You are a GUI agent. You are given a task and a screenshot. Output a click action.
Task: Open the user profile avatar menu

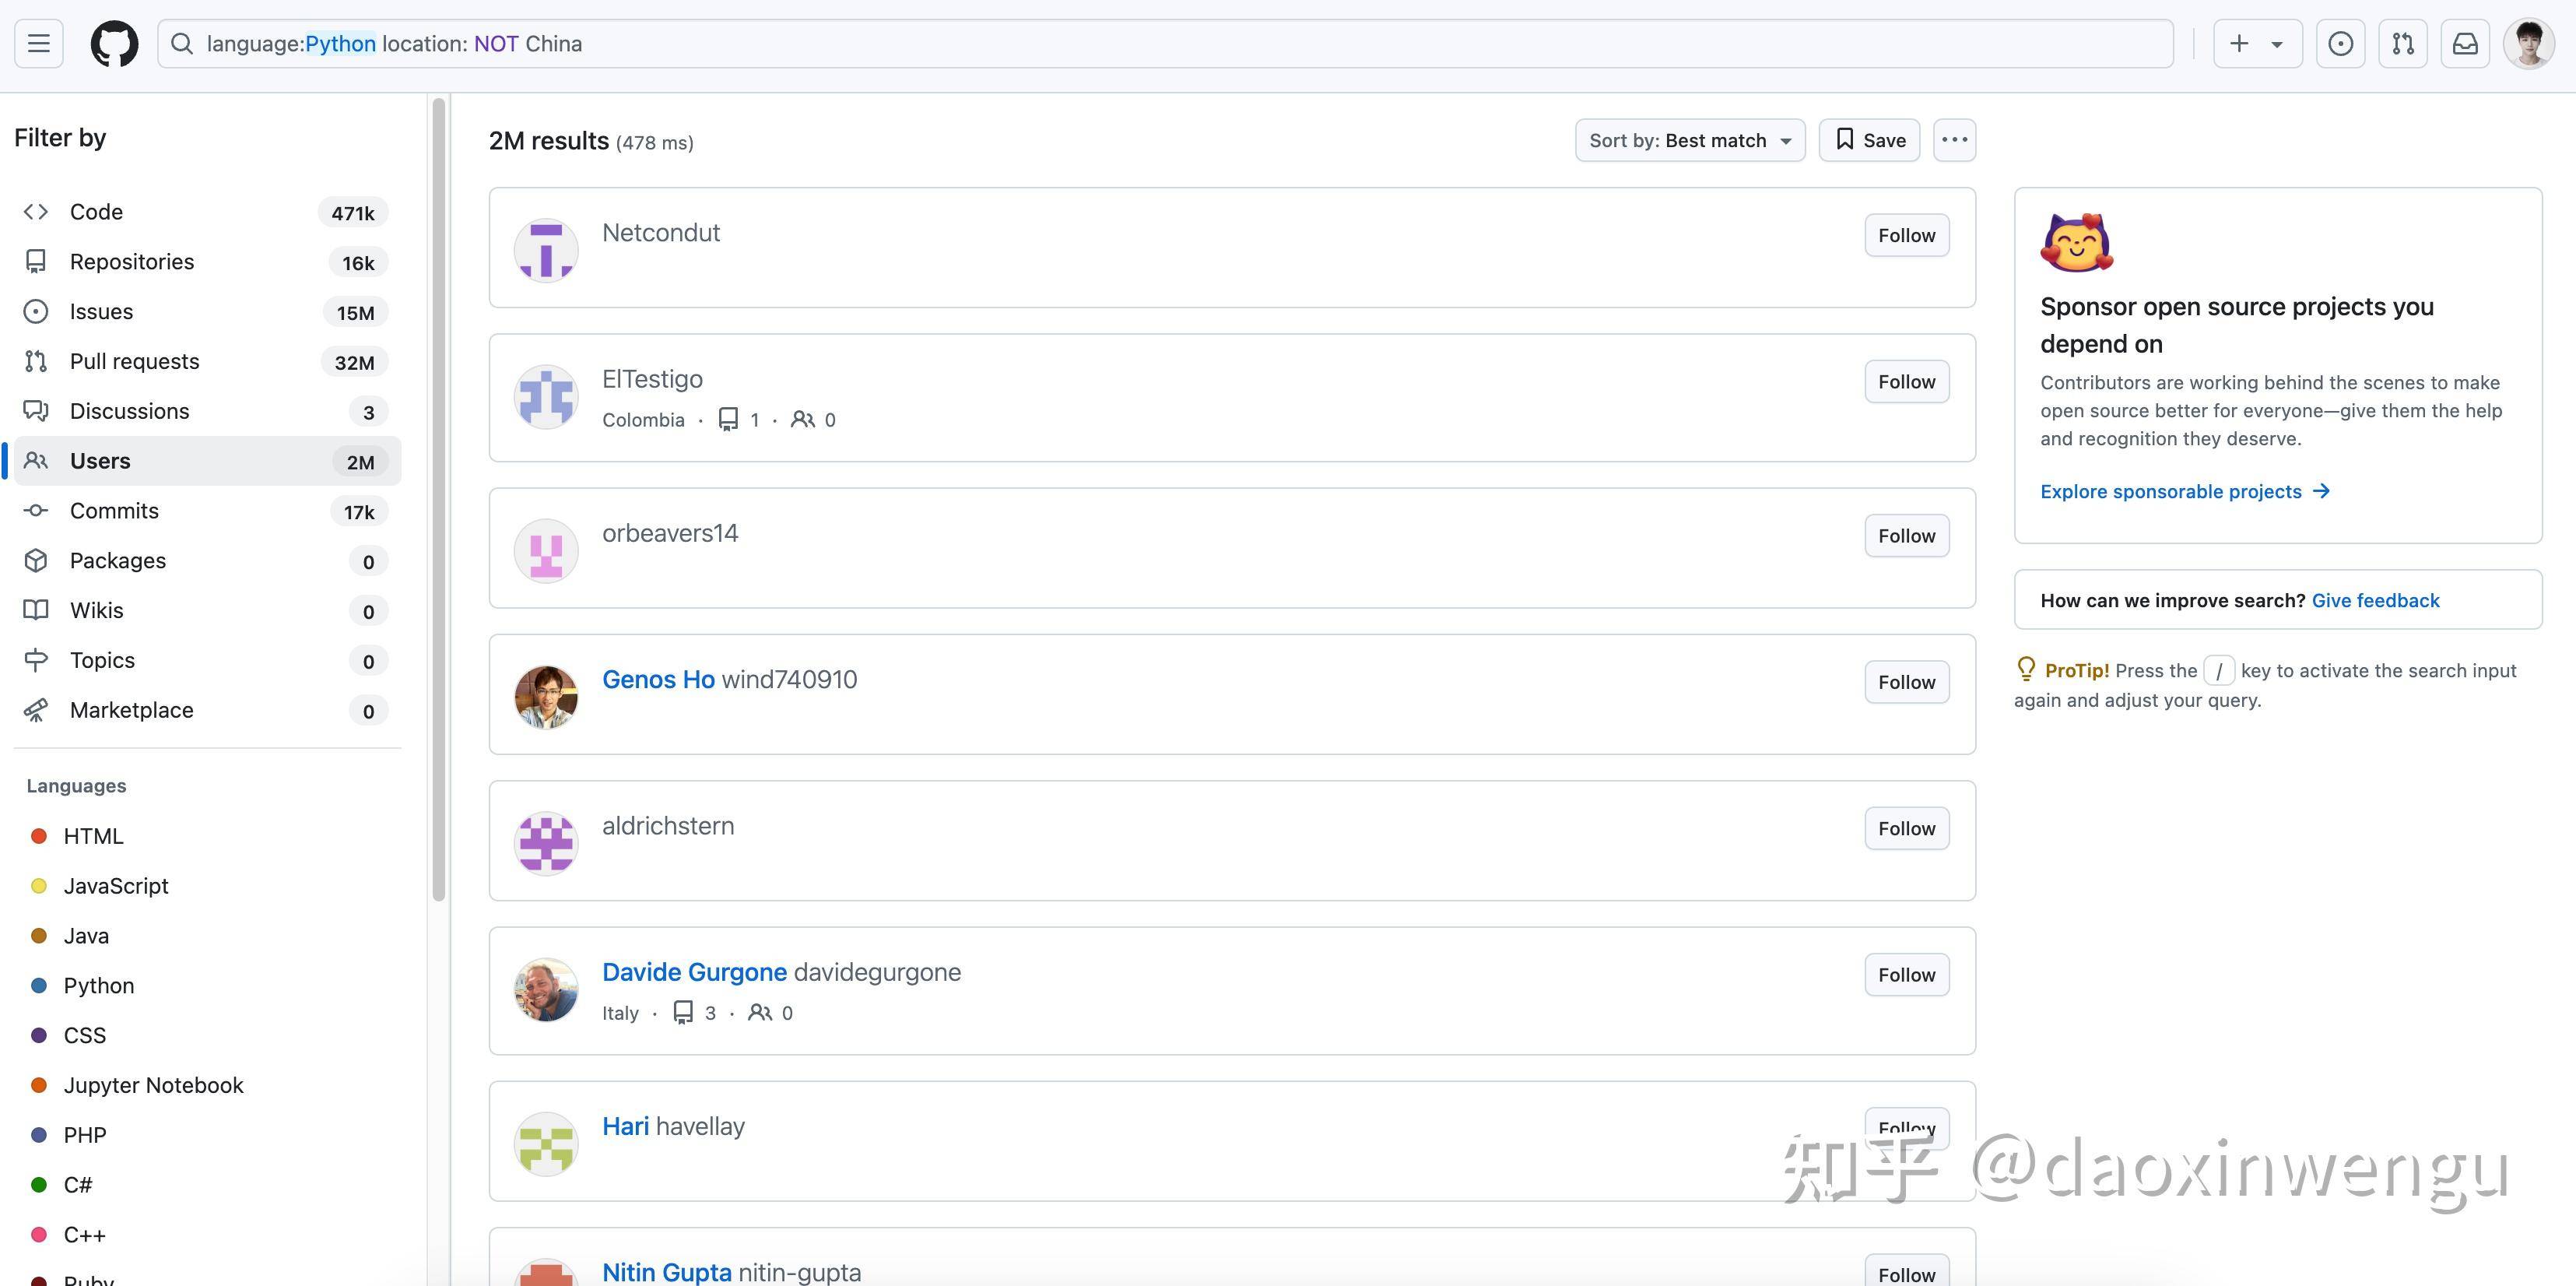coord(2529,44)
